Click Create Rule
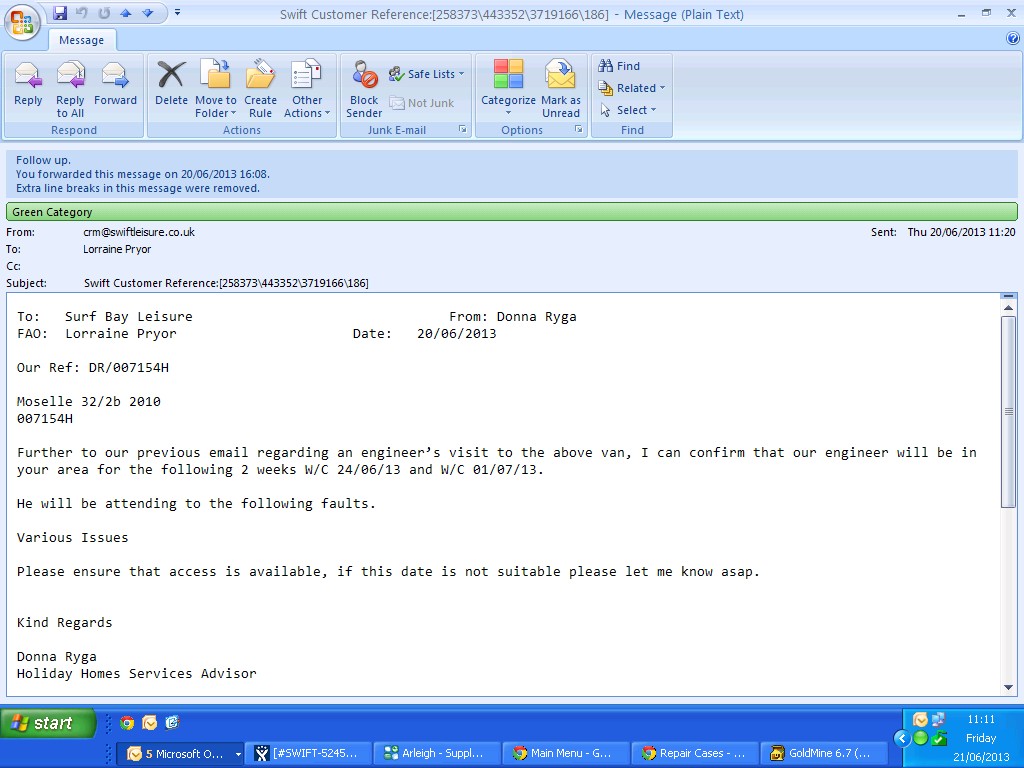 [261, 89]
